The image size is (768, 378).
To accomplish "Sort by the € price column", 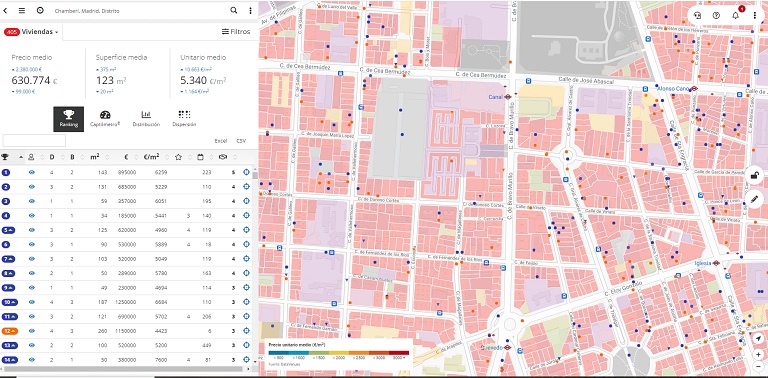I will click(x=126, y=157).
